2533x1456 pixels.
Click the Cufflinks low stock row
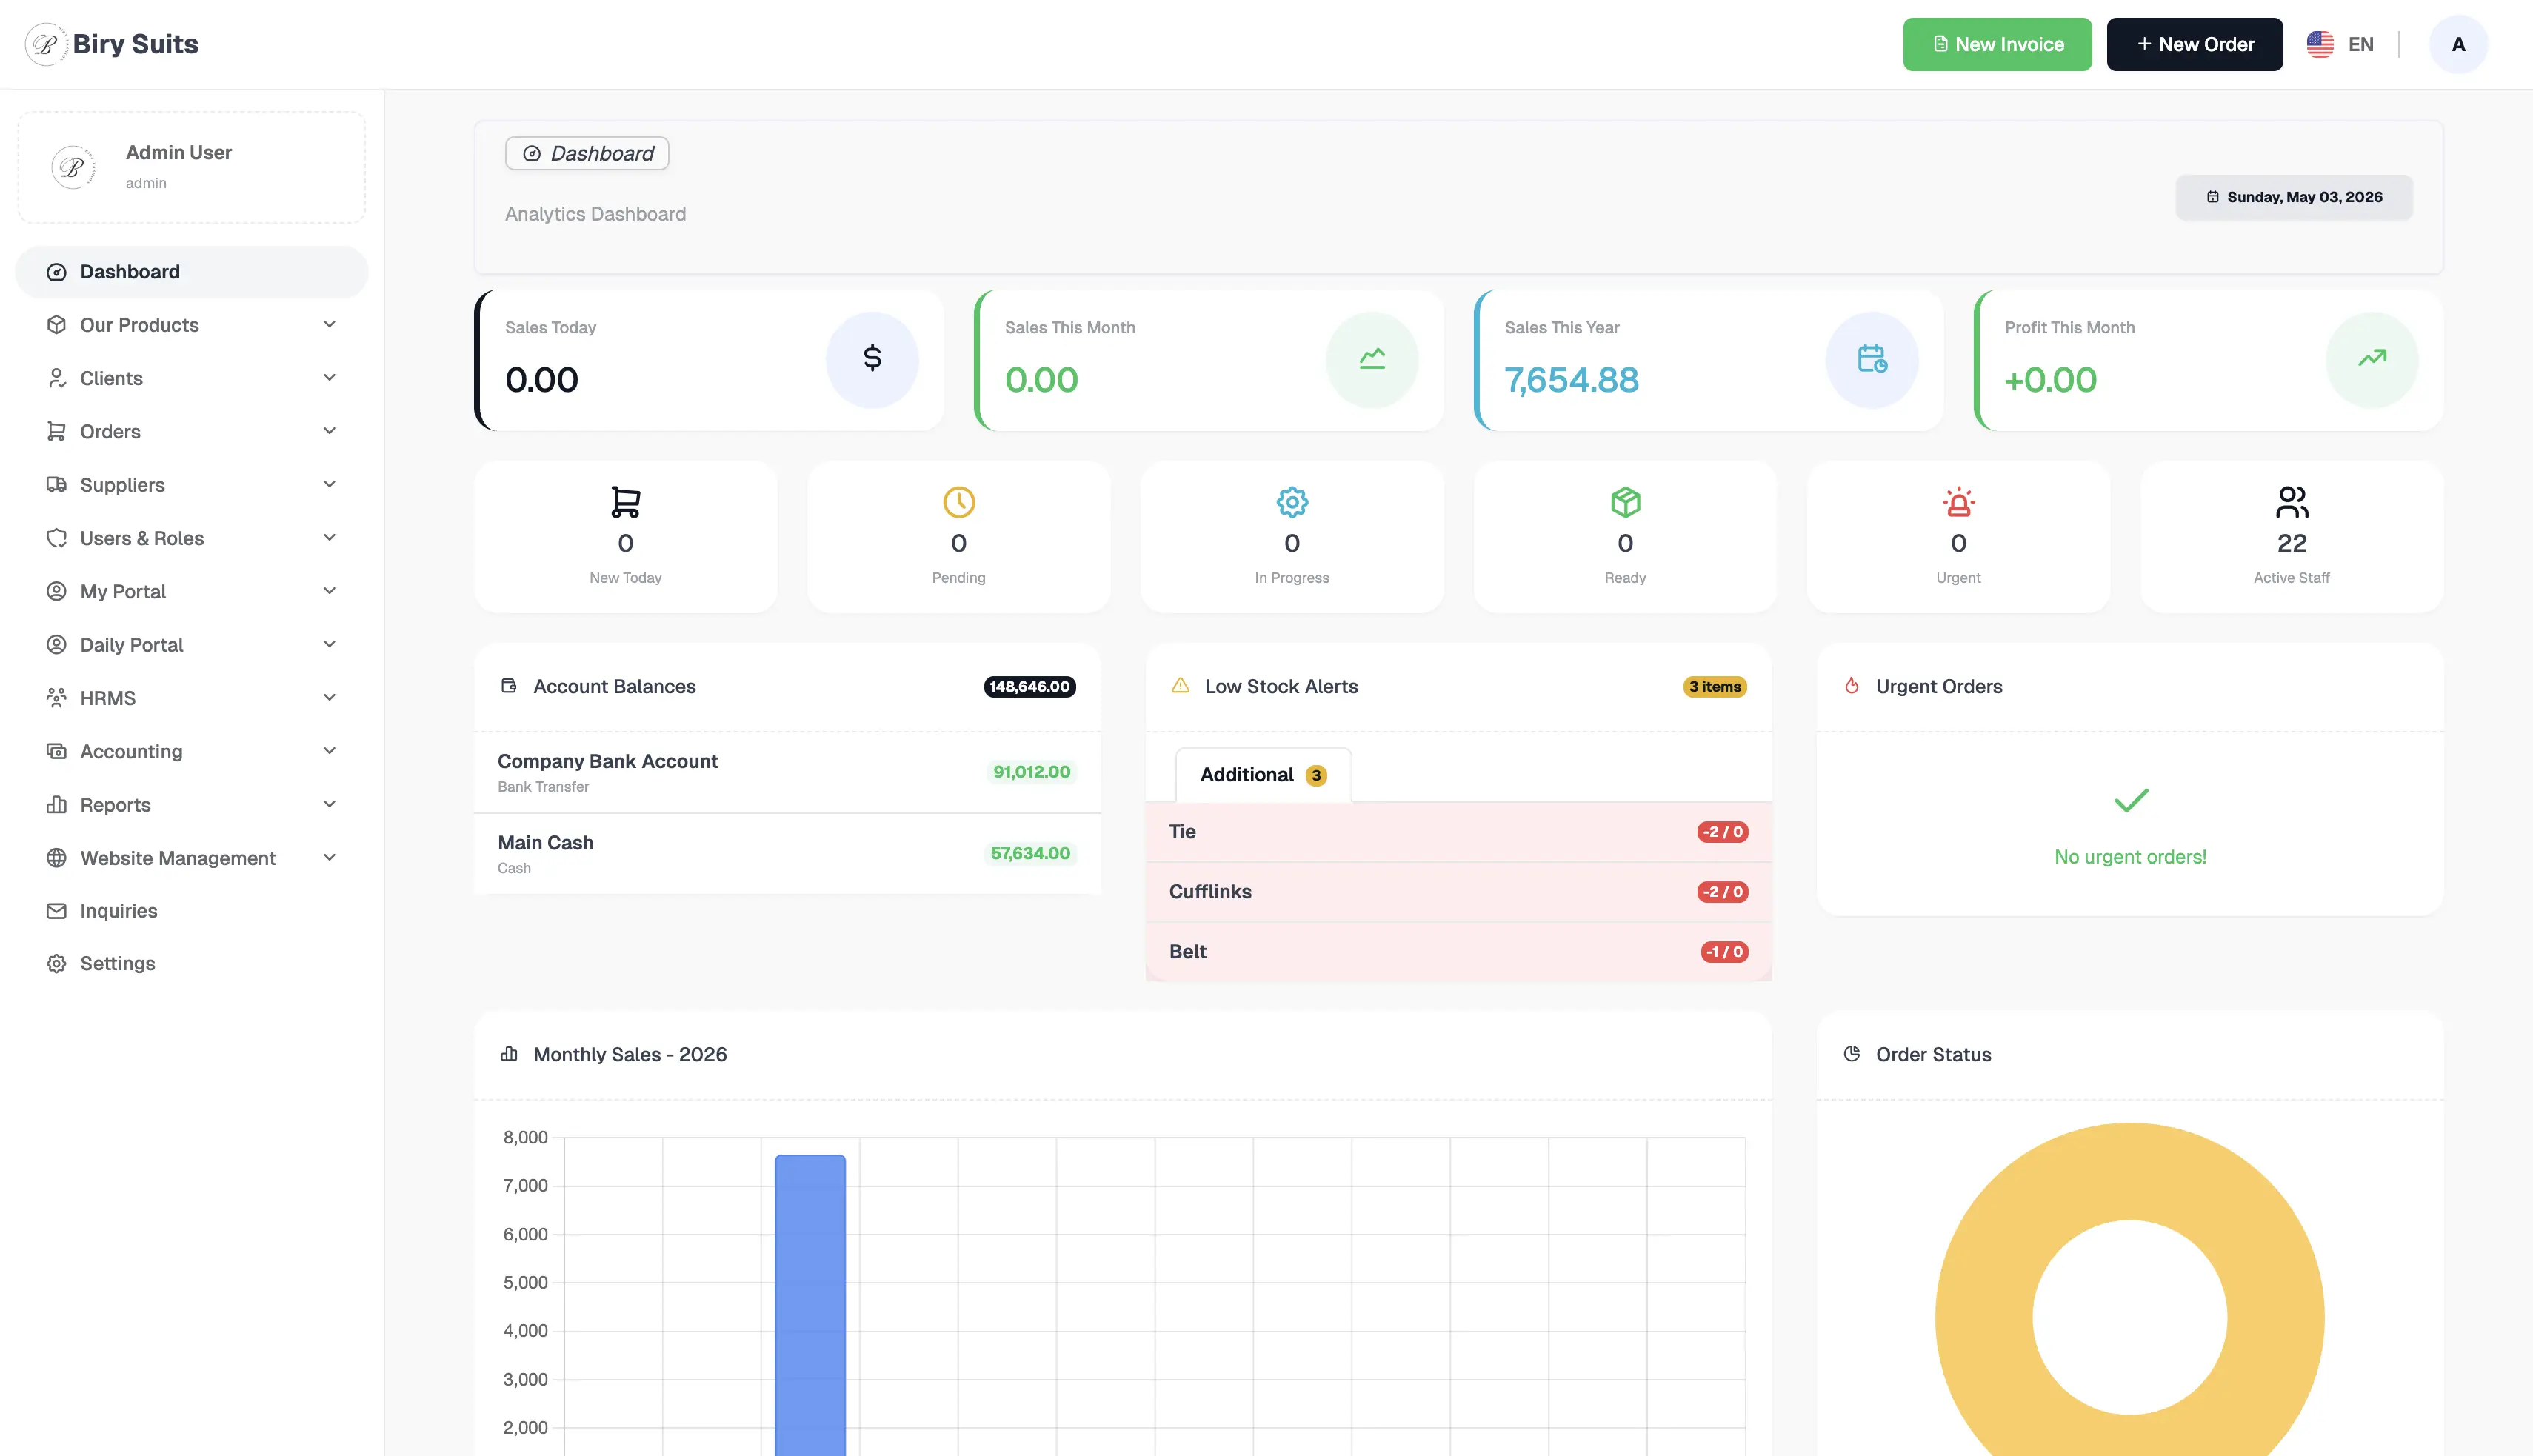(x=1458, y=892)
